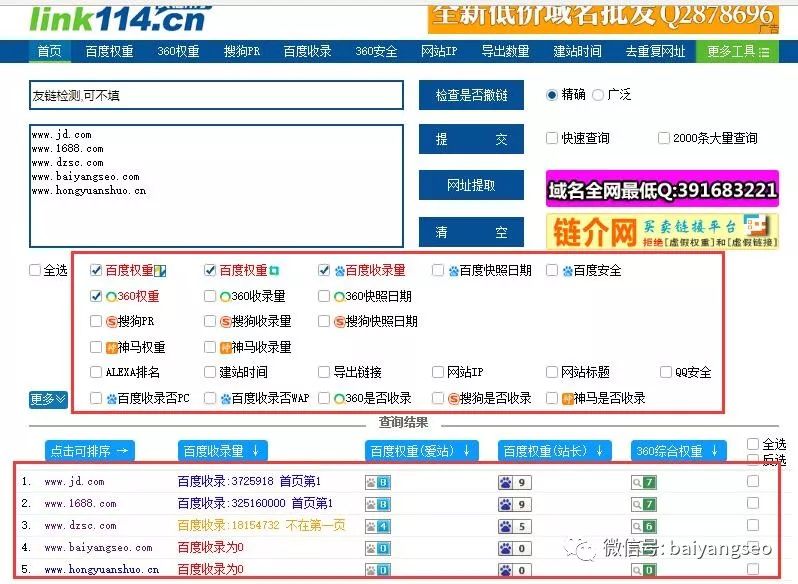
Task: Open the www.dzsc.com result link
Action: 80,525
